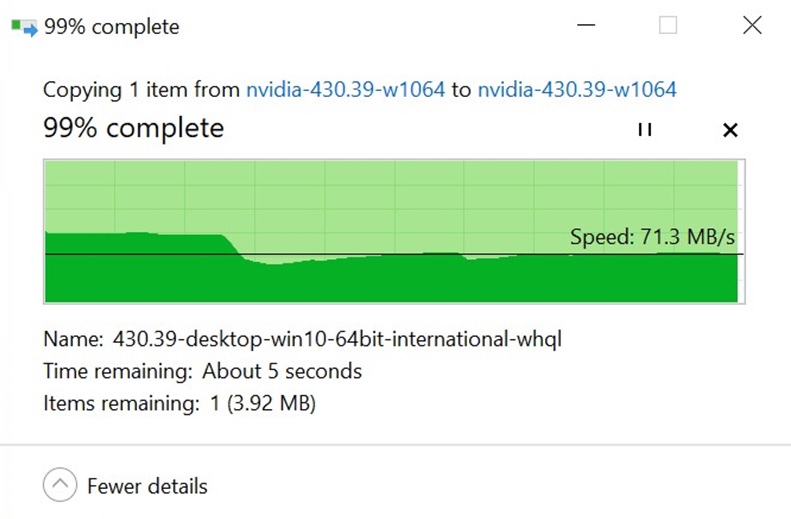Screen dimensions: 791x519
Task: Maximize the copy dialog window
Action: (668, 25)
